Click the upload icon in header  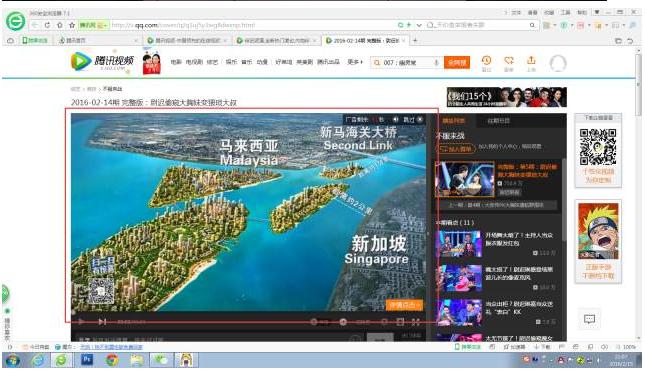pyautogui.click(x=531, y=61)
